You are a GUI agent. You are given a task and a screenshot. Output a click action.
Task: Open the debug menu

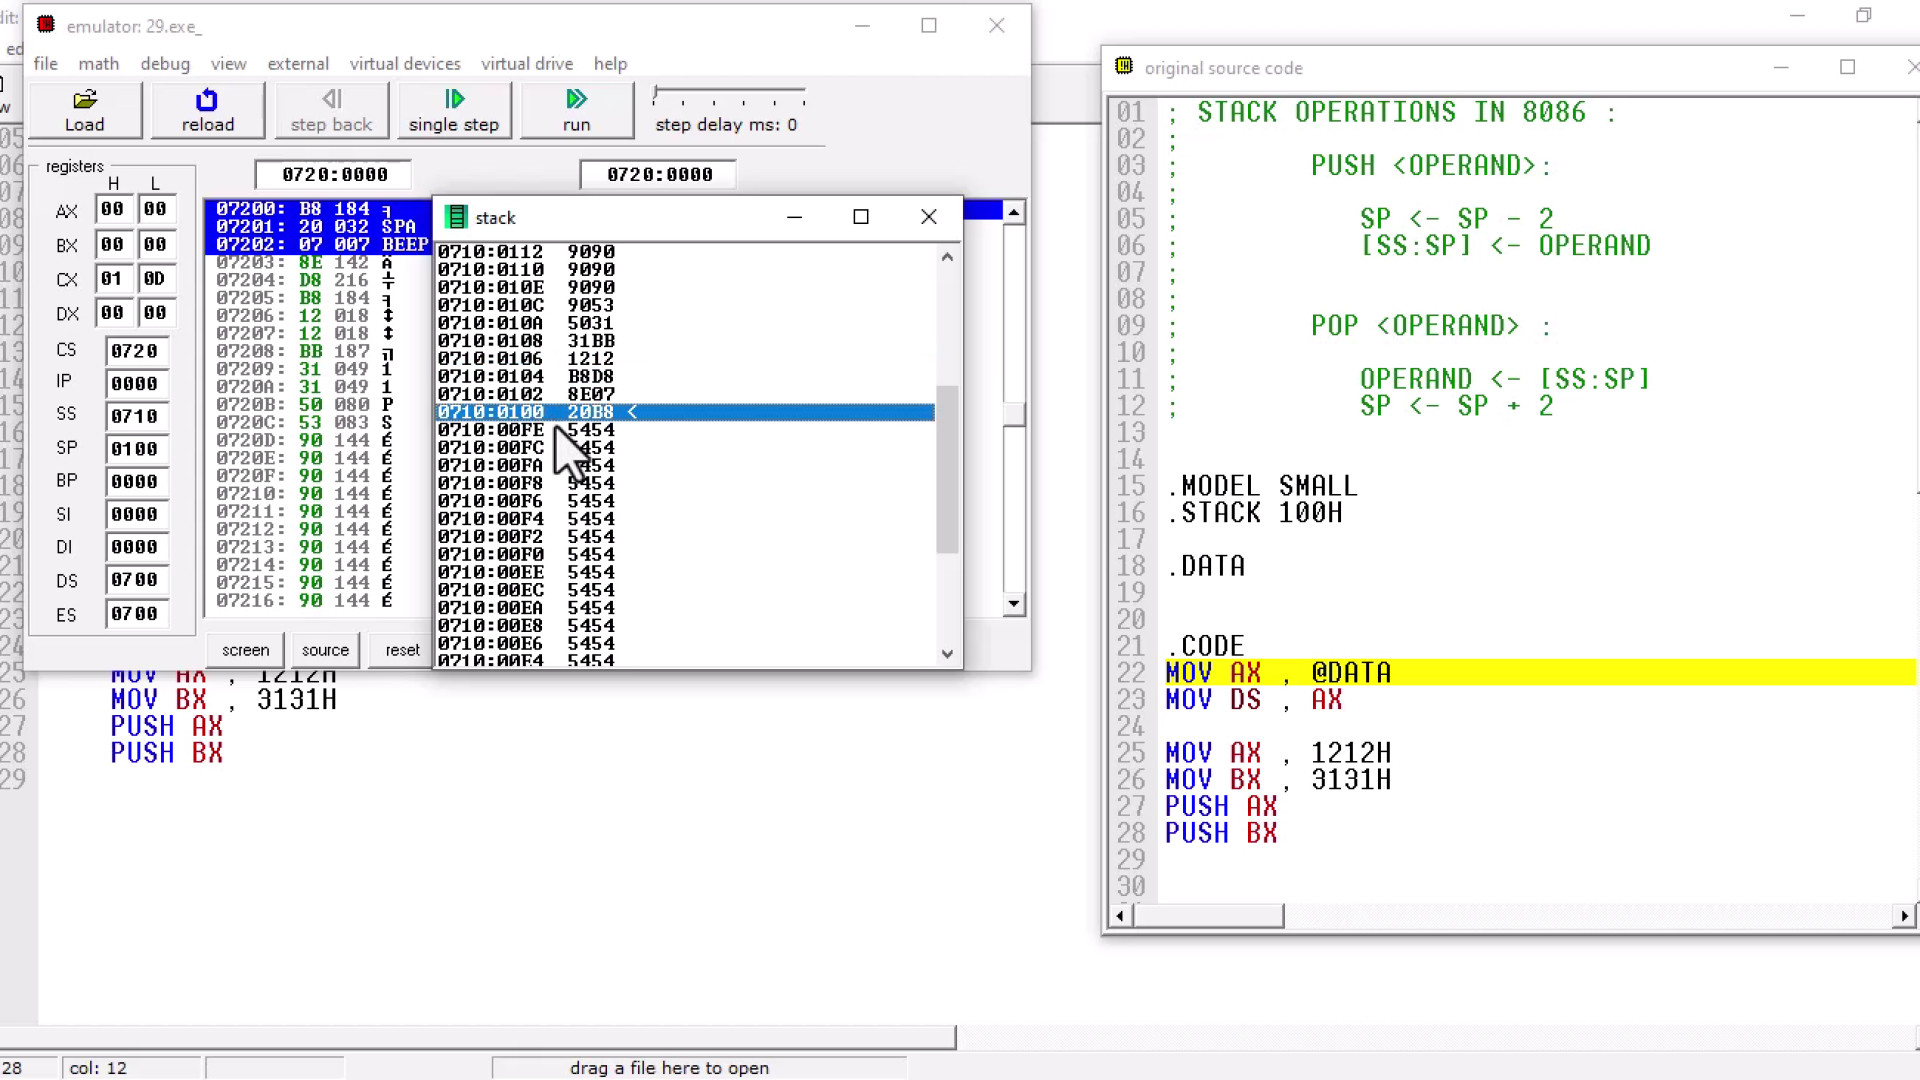tap(165, 63)
